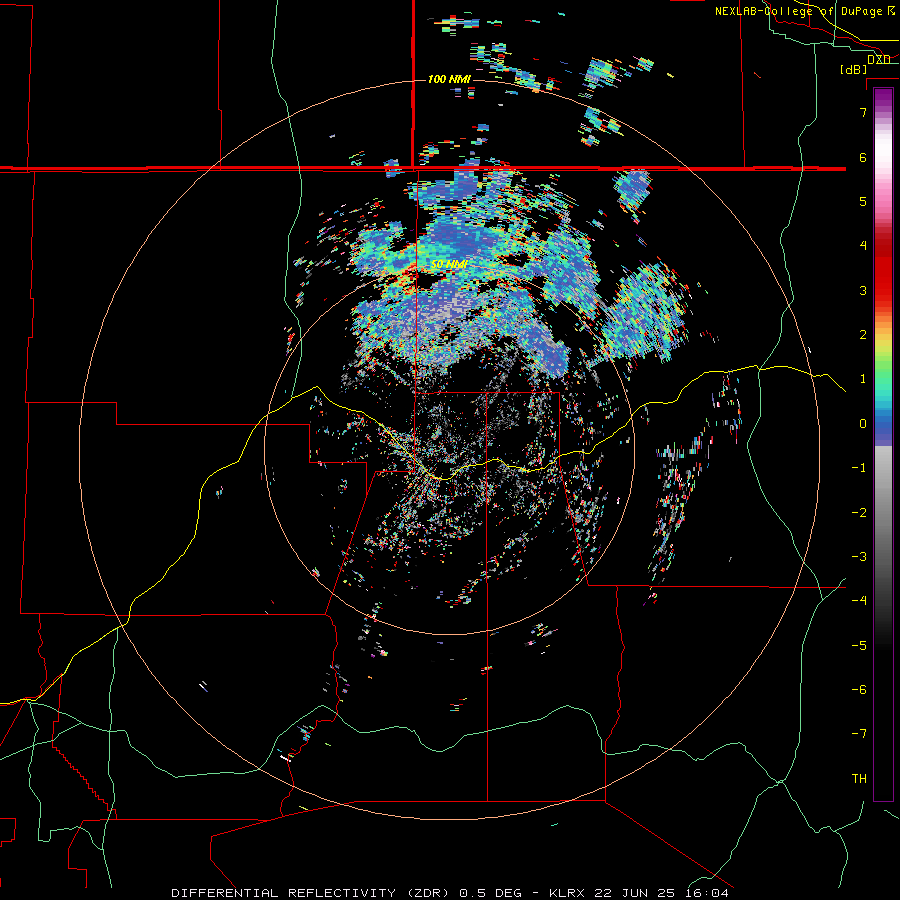This screenshot has height=900, width=900.
Task: Click the -7 value on the ZDR scale
Action: [x=859, y=734]
